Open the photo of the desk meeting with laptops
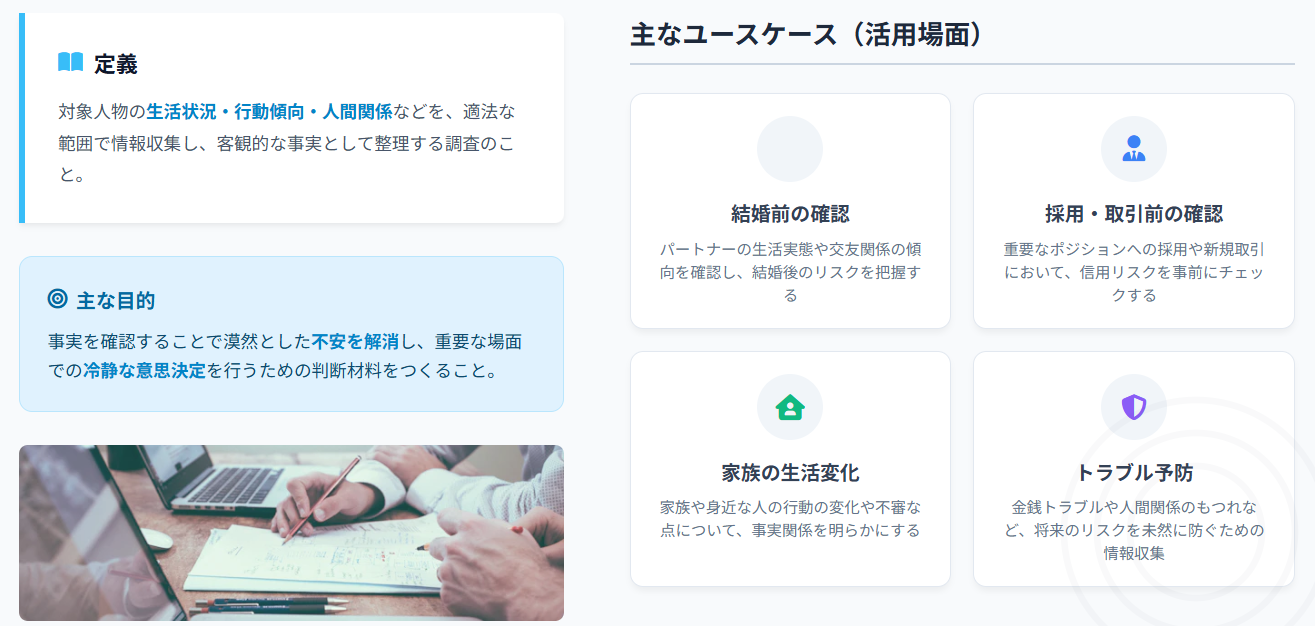The width and height of the screenshot is (1315, 626). pyautogui.click(x=291, y=533)
